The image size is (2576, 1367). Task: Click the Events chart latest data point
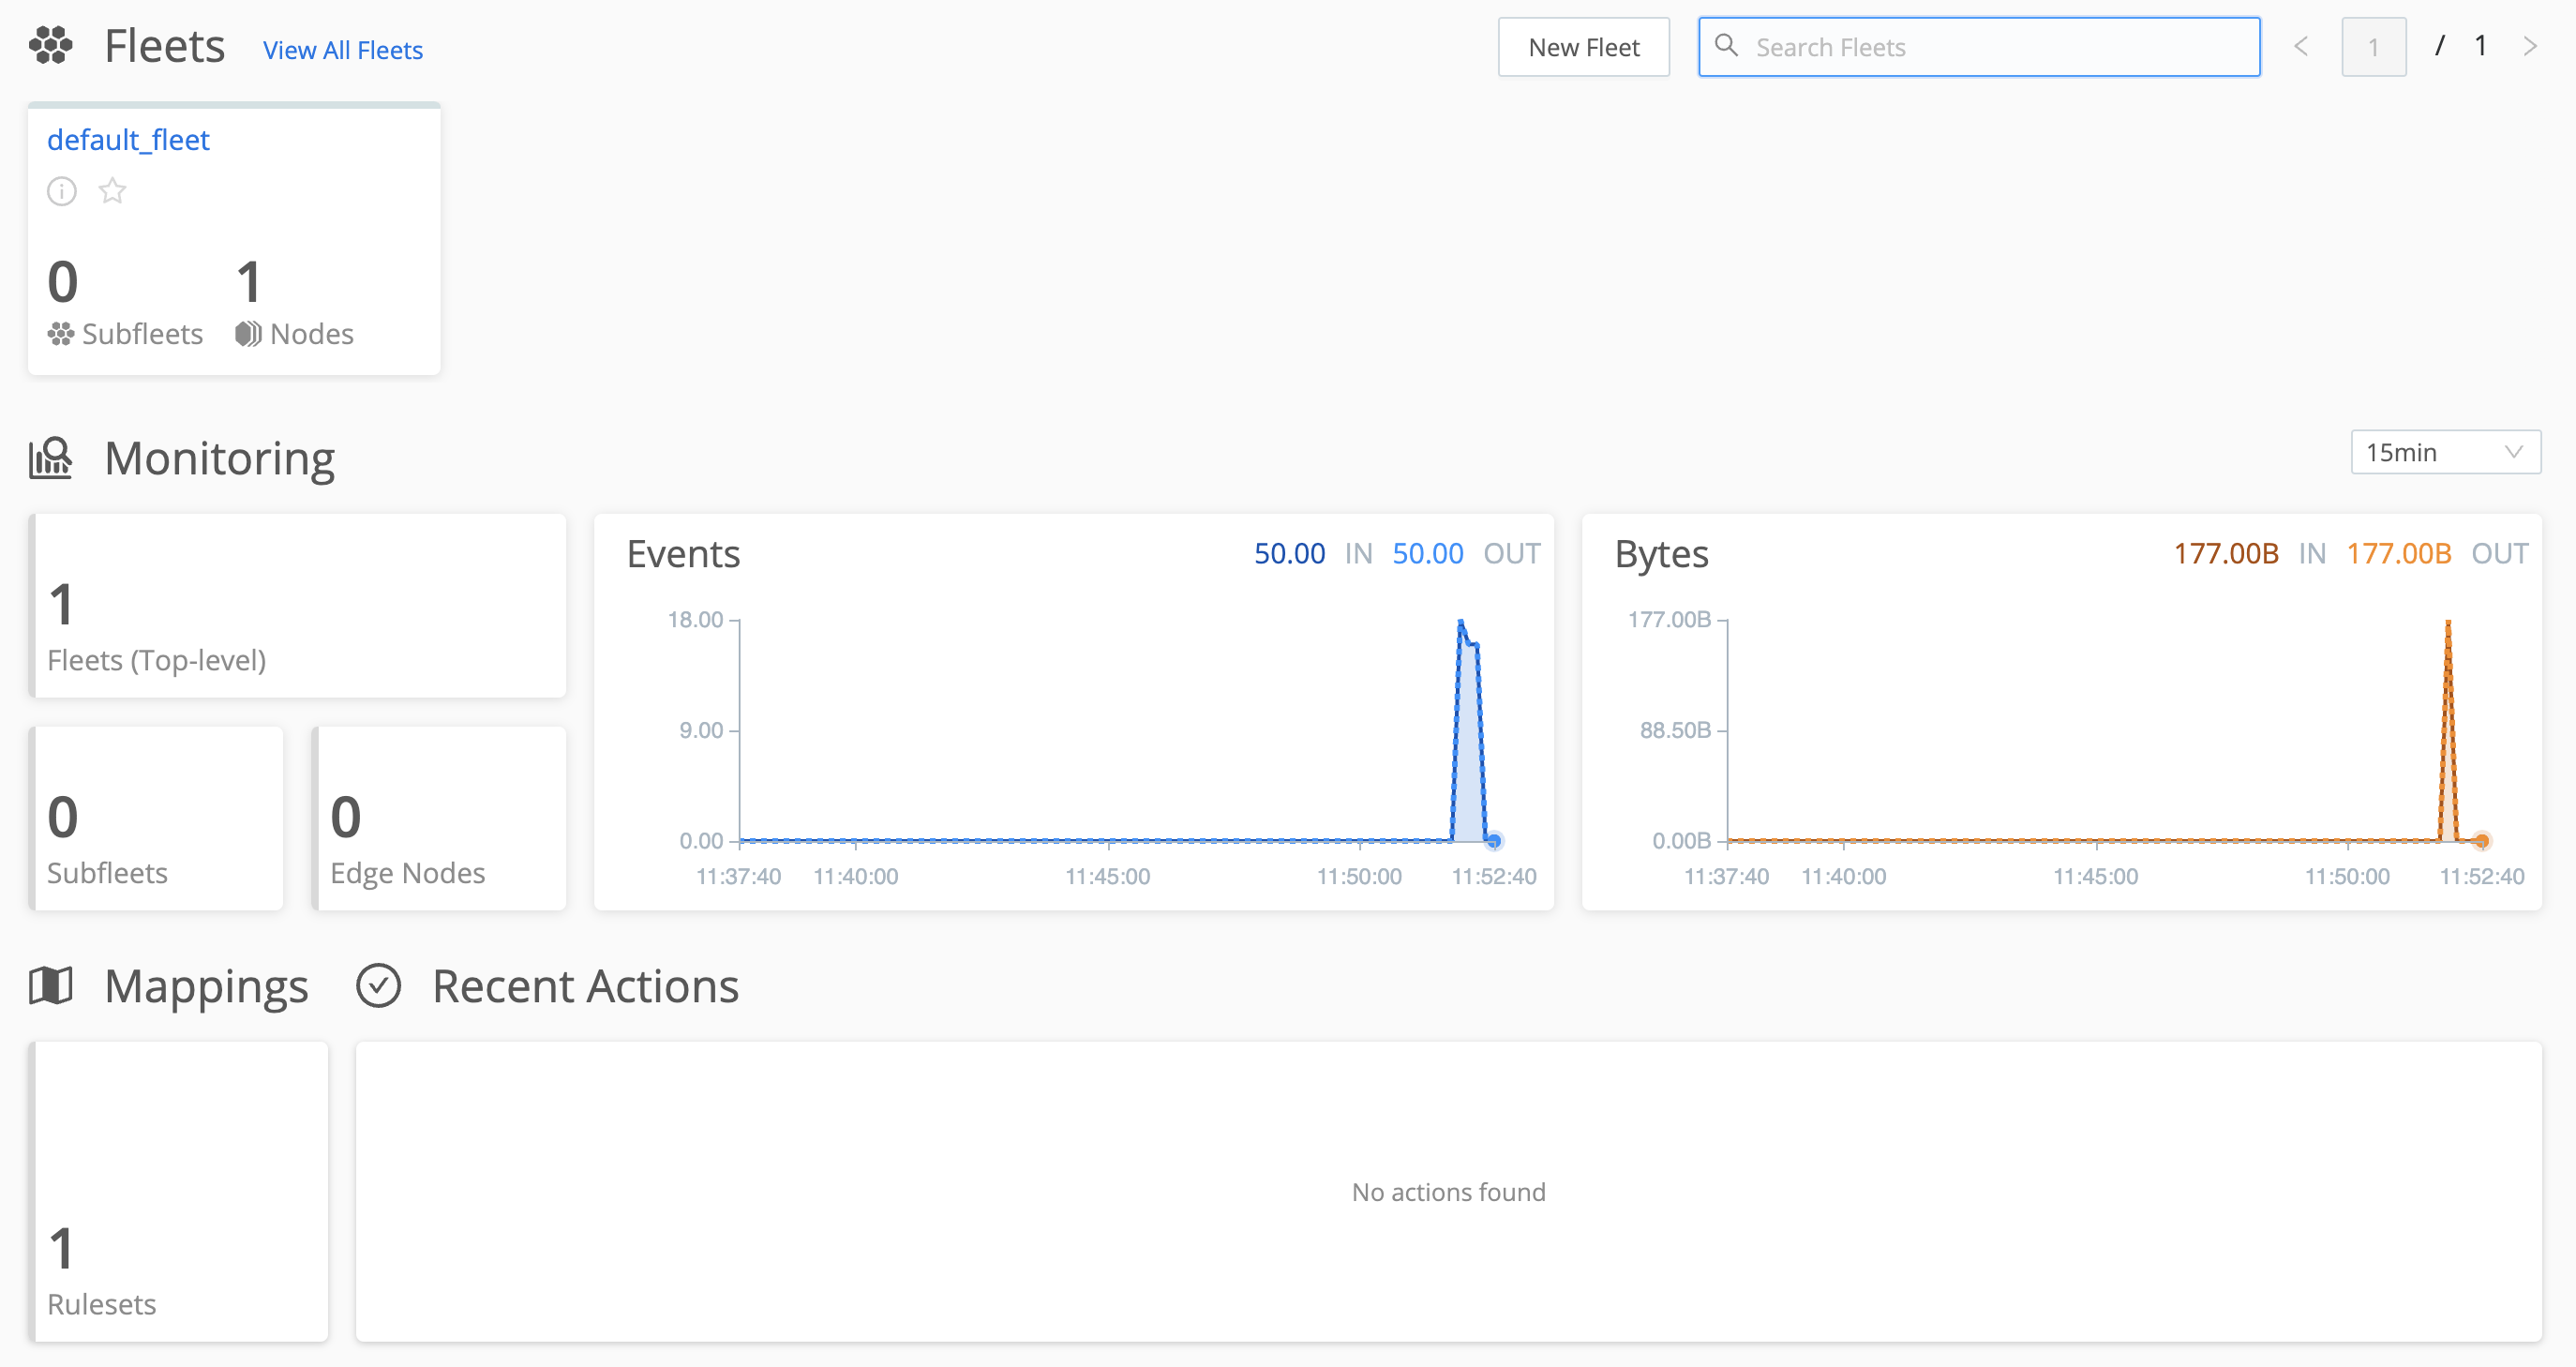(1494, 841)
